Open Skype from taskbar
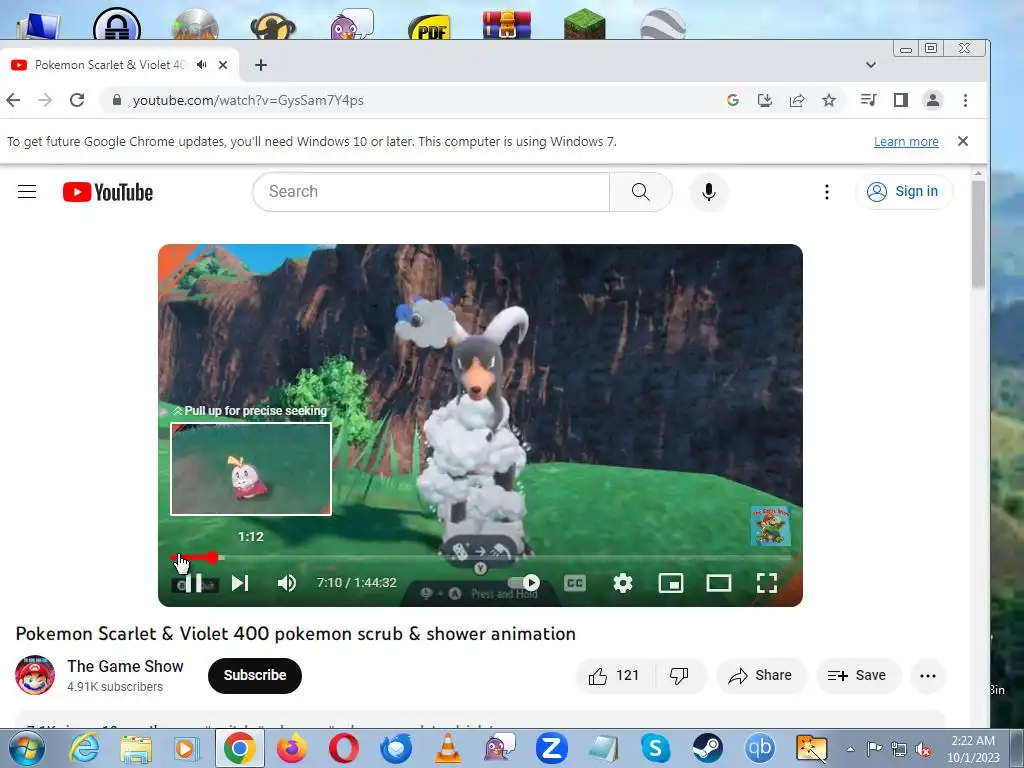Screen dimensions: 1024x768 click(x=655, y=748)
